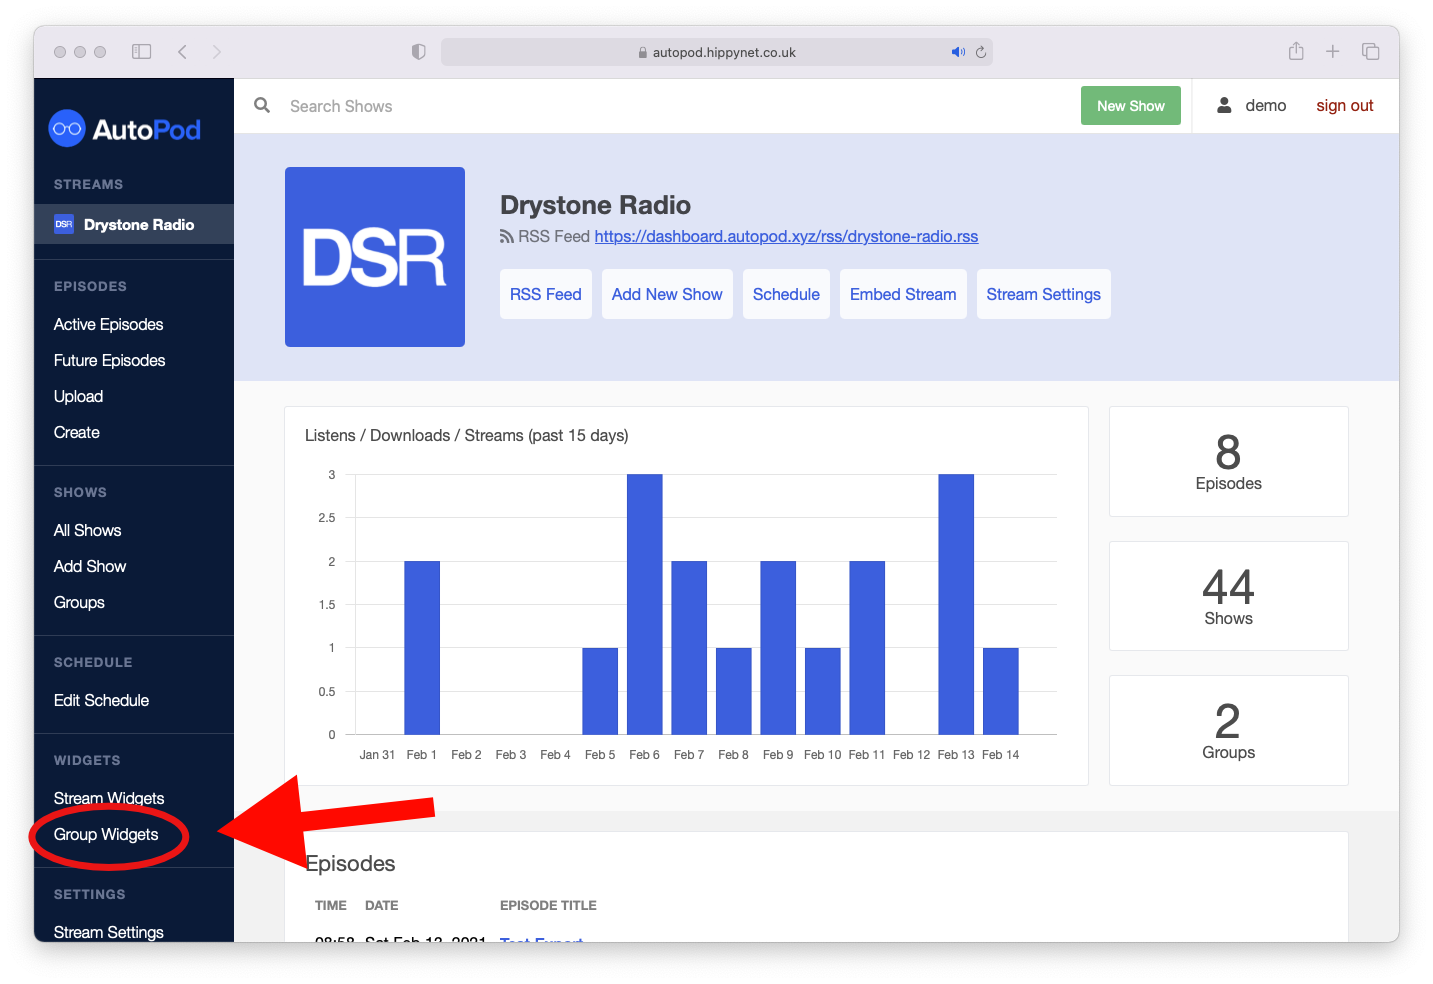
Task: Click the 'Episodes' section heading
Action: coord(350,864)
